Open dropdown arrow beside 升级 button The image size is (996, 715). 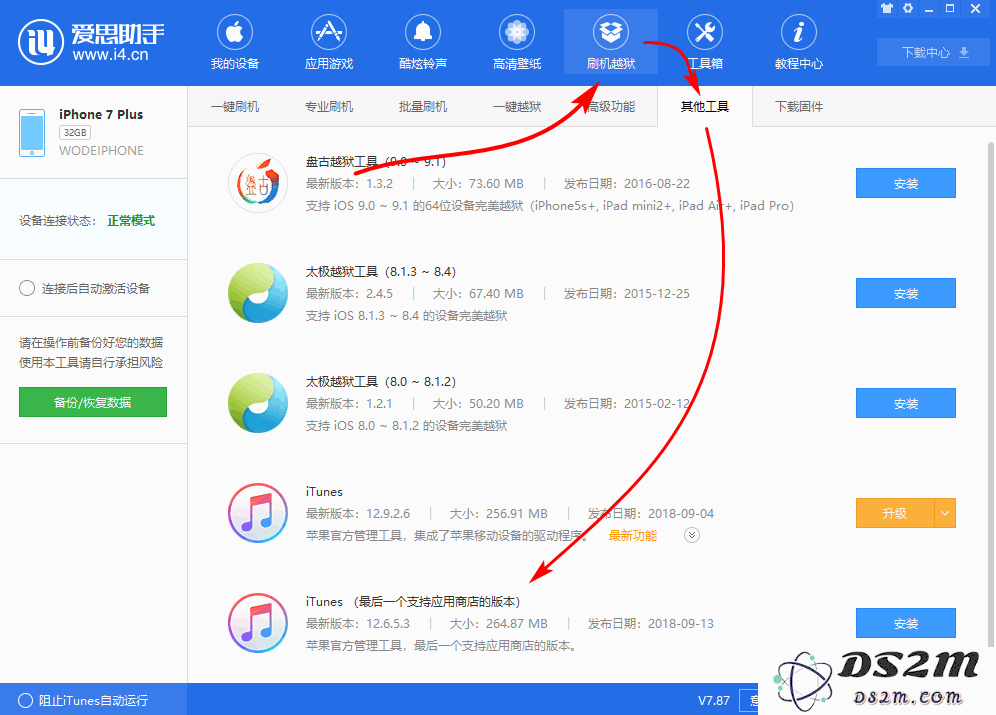coord(945,513)
